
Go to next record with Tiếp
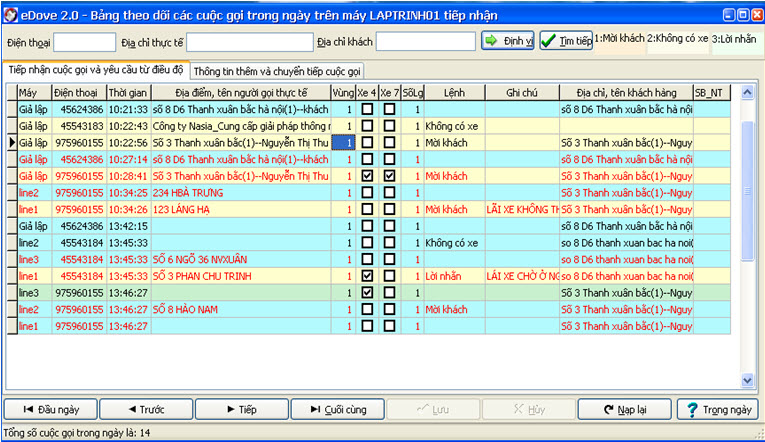tap(241, 409)
